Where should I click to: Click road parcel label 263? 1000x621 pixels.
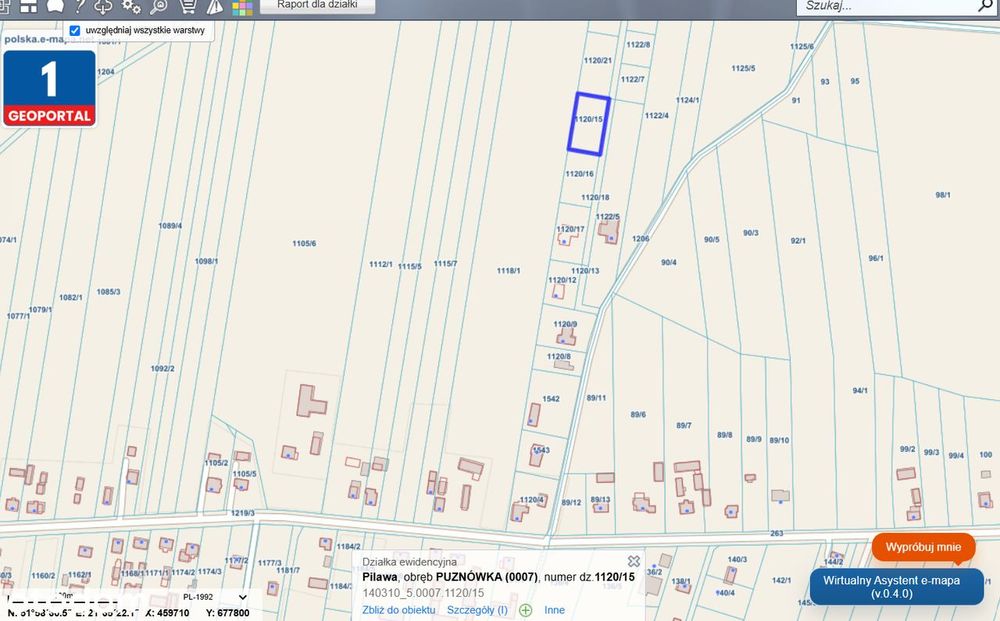pos(777,533)
